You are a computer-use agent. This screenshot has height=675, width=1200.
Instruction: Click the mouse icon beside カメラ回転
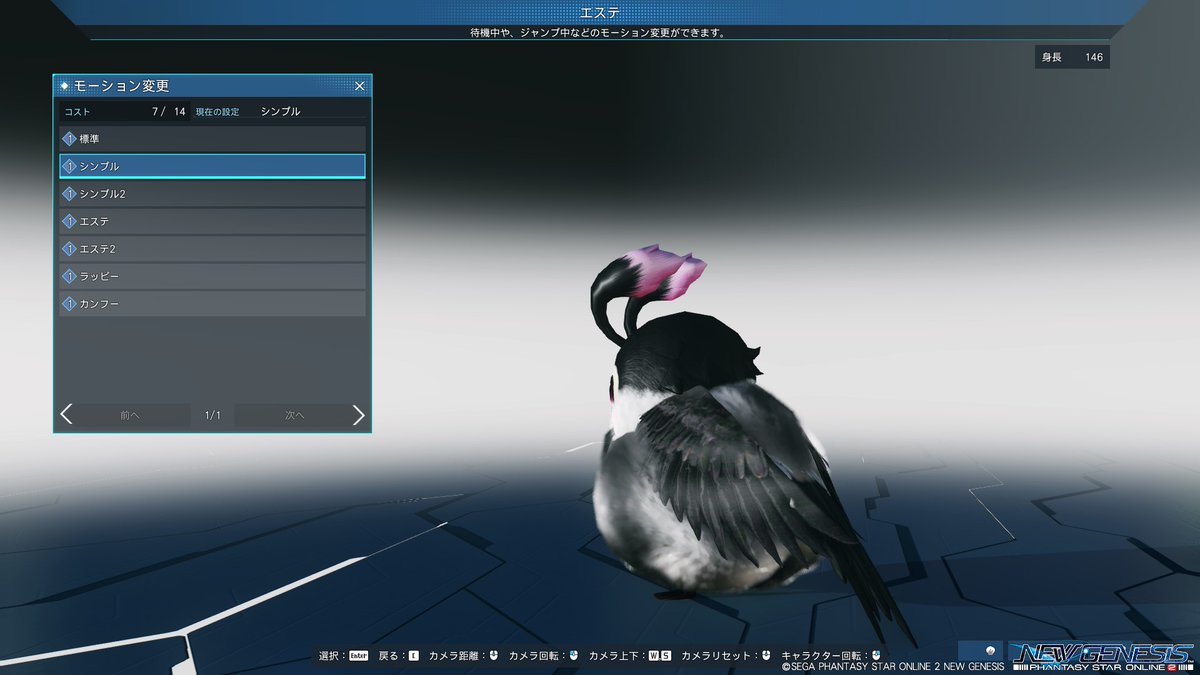574,656
